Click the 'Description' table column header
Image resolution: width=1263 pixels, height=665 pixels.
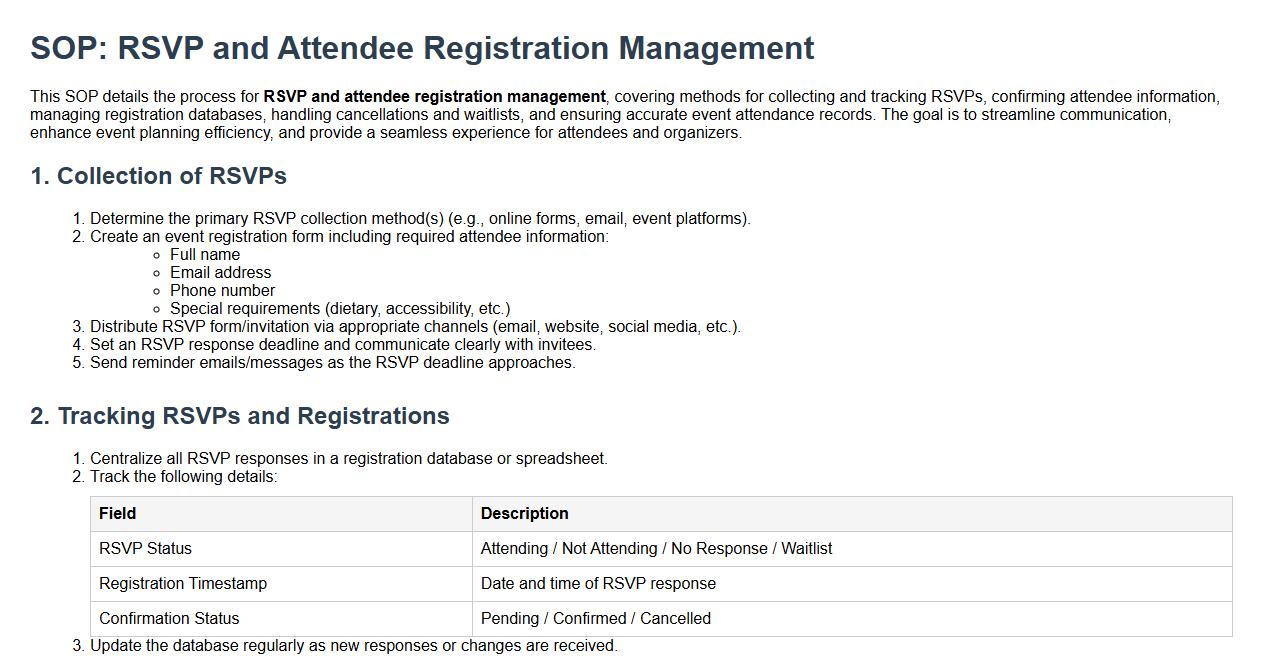[524, 514]
